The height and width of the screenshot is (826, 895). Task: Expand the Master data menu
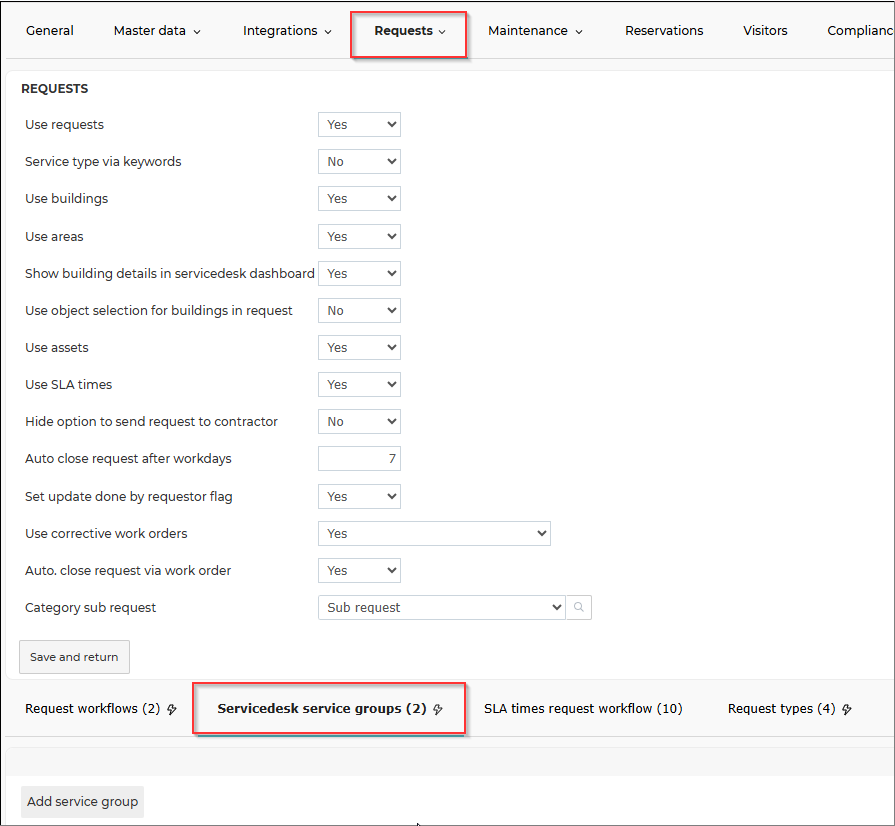click(157, 31)
